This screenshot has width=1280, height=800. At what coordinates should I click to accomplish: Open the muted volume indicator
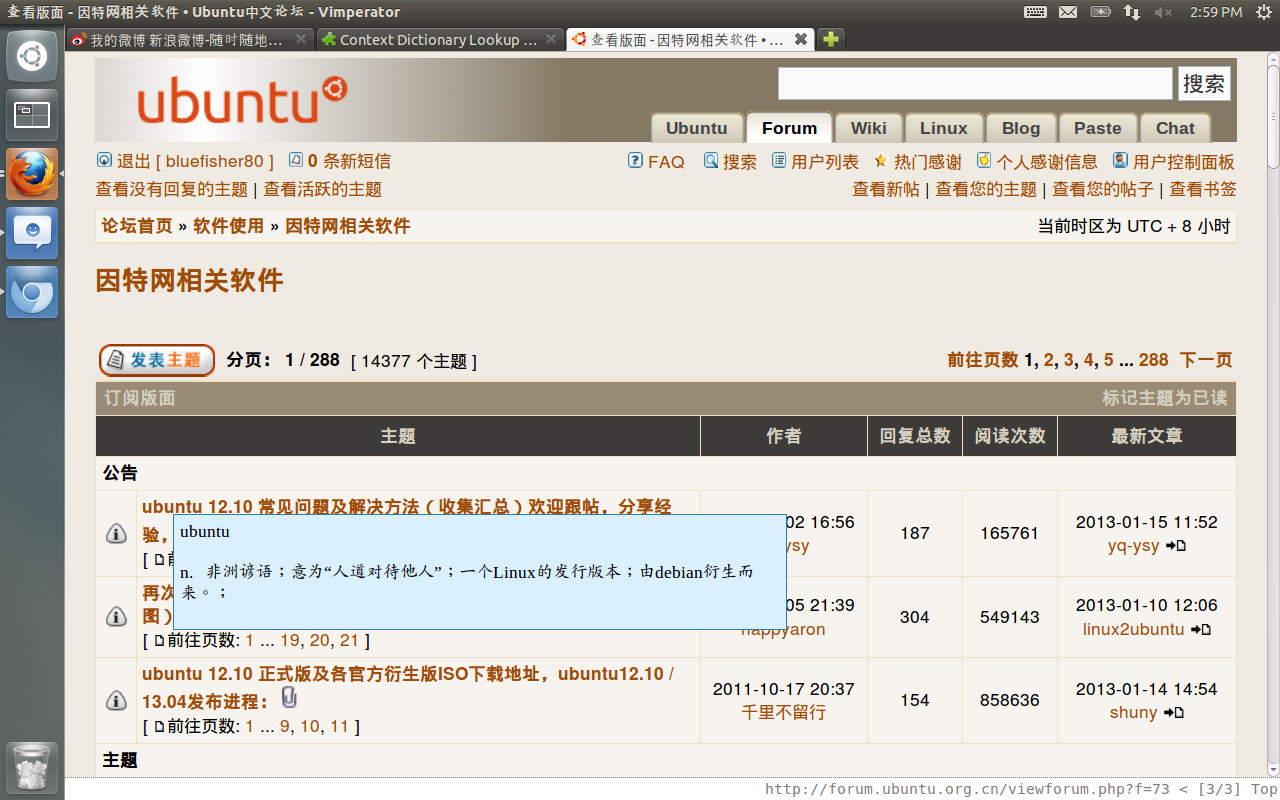point(1163,12)
